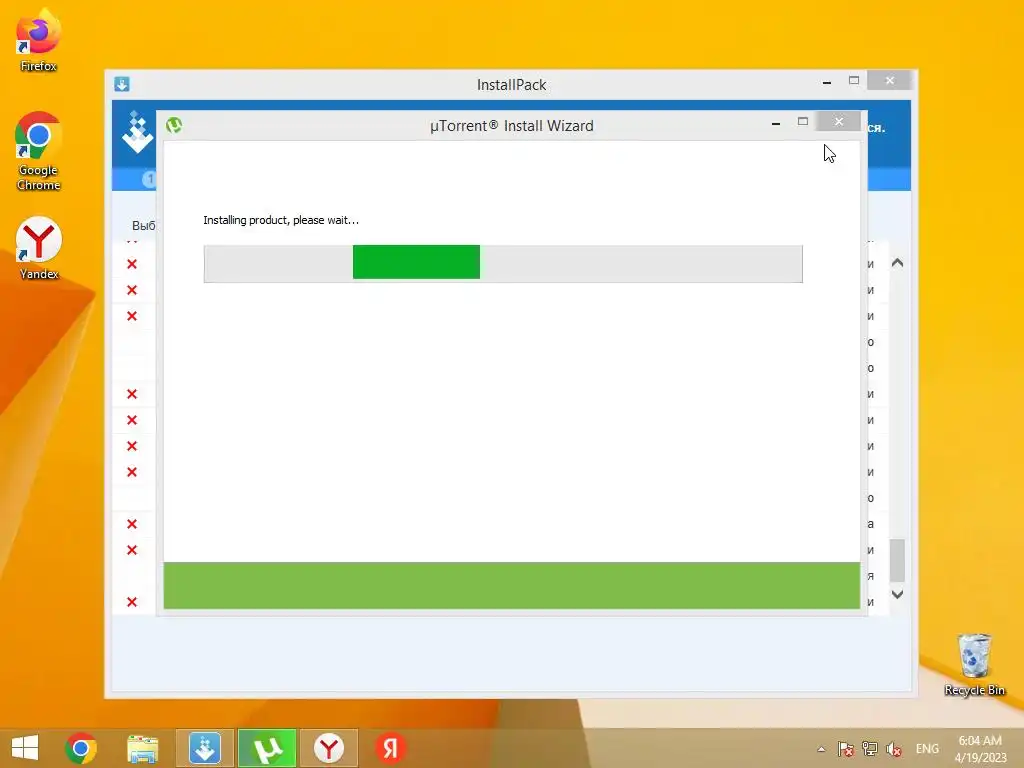Click InstallPack vertical scrollbar thumb
The image size is (1024, 768).
click(897, 560)
